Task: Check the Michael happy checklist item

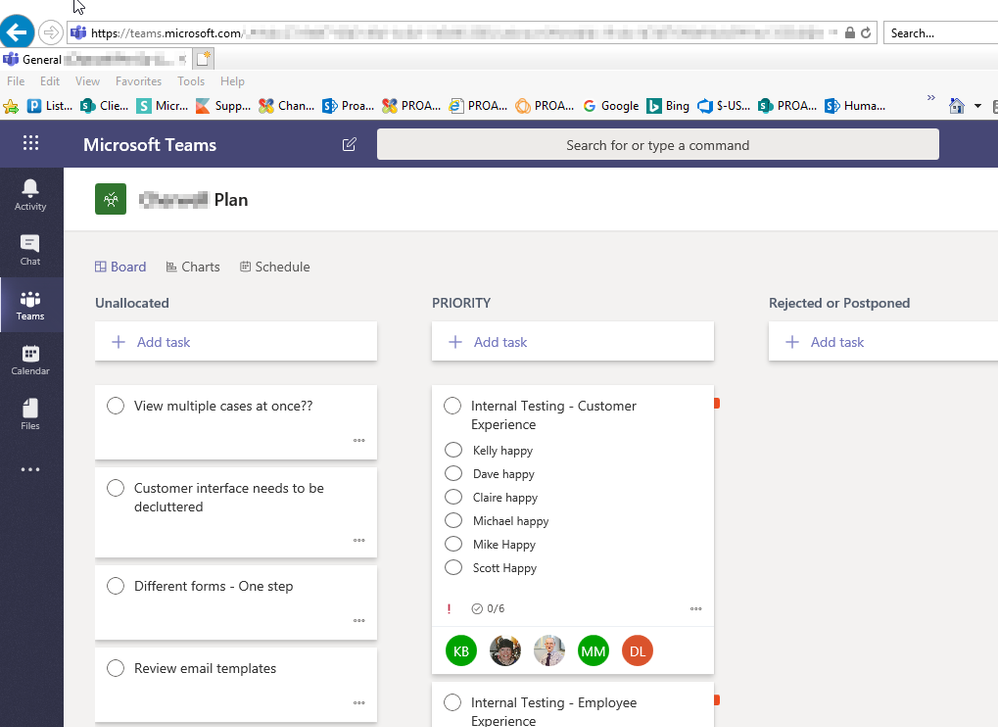Action: (x=453, y=521)
